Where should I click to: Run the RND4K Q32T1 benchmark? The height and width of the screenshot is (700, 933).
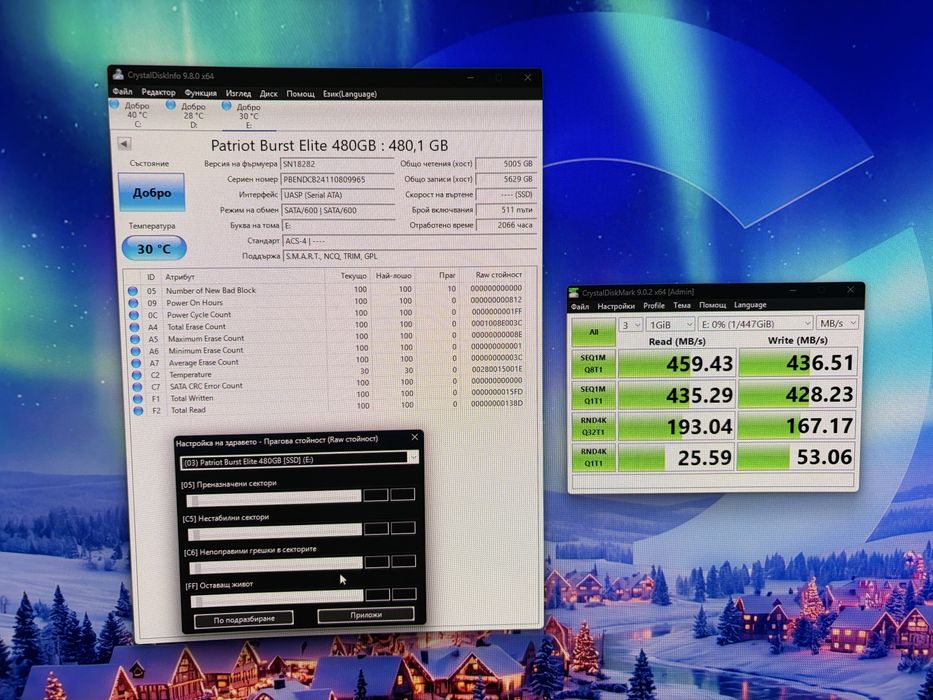(x=593, y=426)
